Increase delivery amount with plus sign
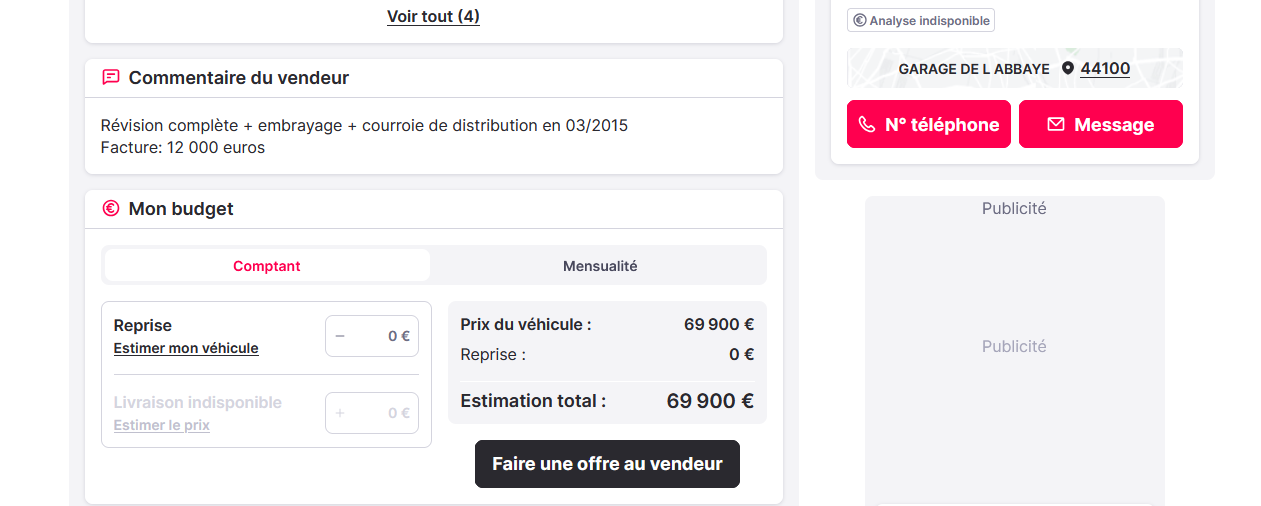This screenshot has width=1261, height=506. tap(340, 413)
